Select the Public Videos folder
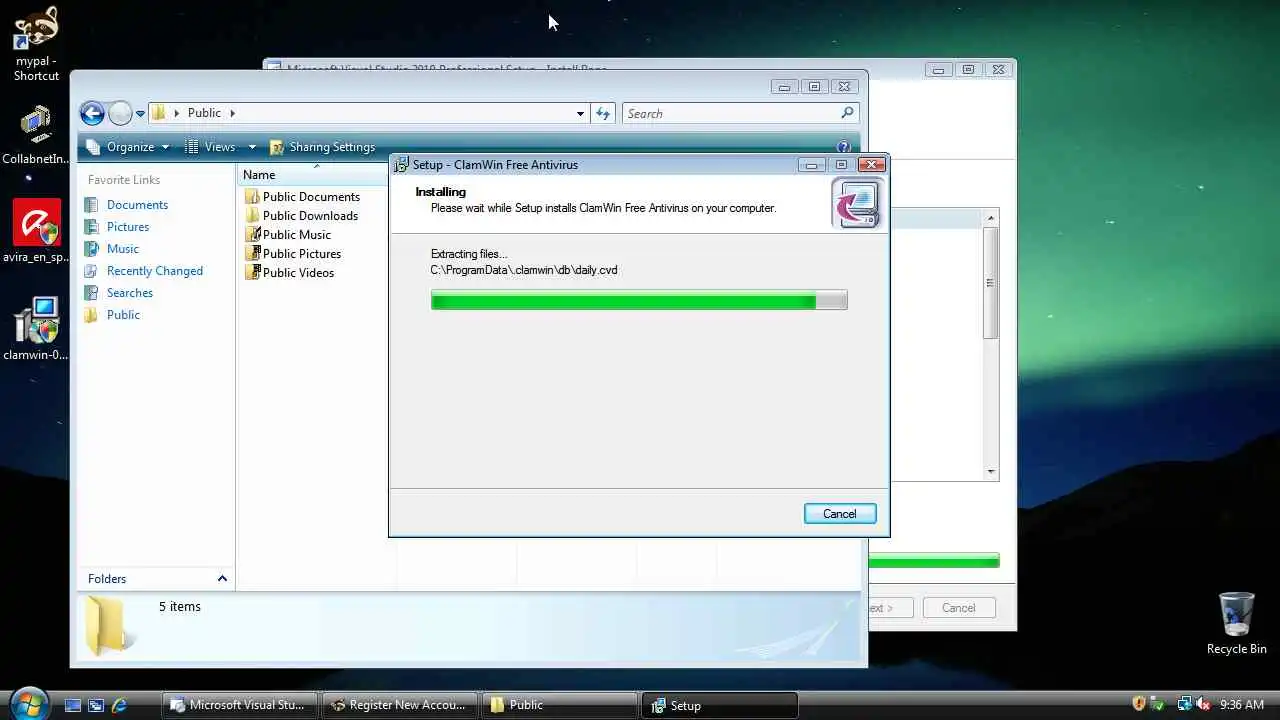This screenshot has height=720, width=1280. coord(290,273)
